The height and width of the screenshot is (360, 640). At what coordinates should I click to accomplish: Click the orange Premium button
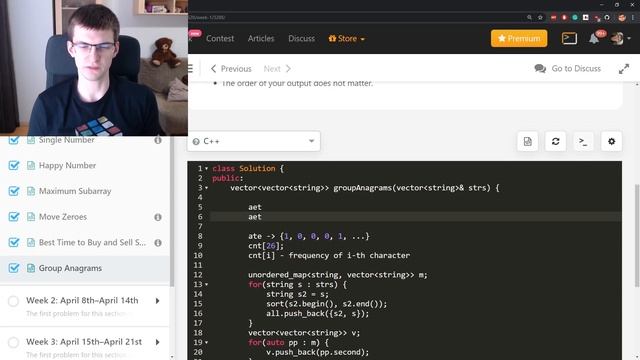pos(519,38)
